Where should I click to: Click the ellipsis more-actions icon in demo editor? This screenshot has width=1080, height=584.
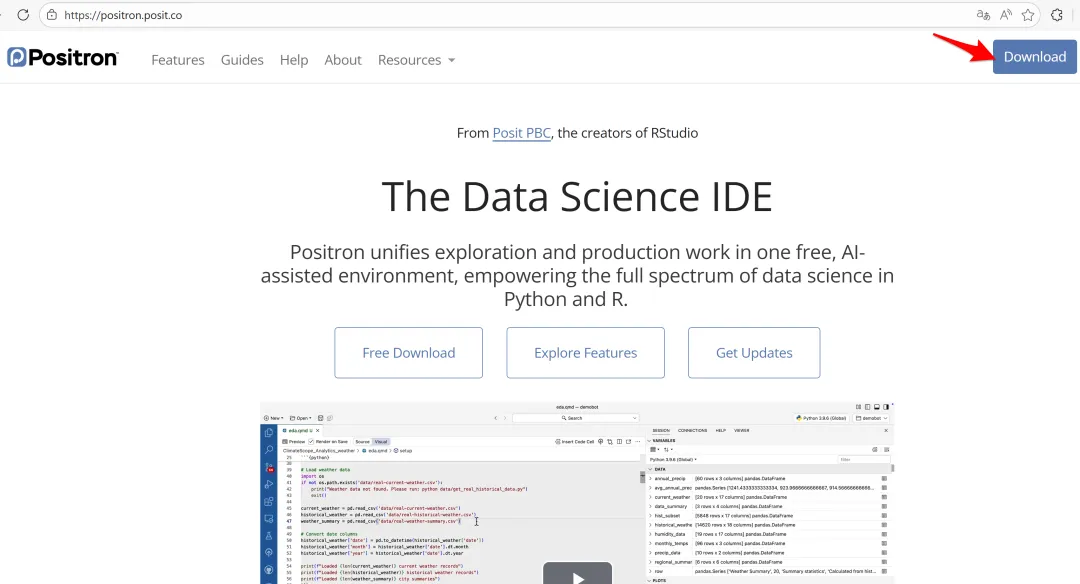coord(638,441)
